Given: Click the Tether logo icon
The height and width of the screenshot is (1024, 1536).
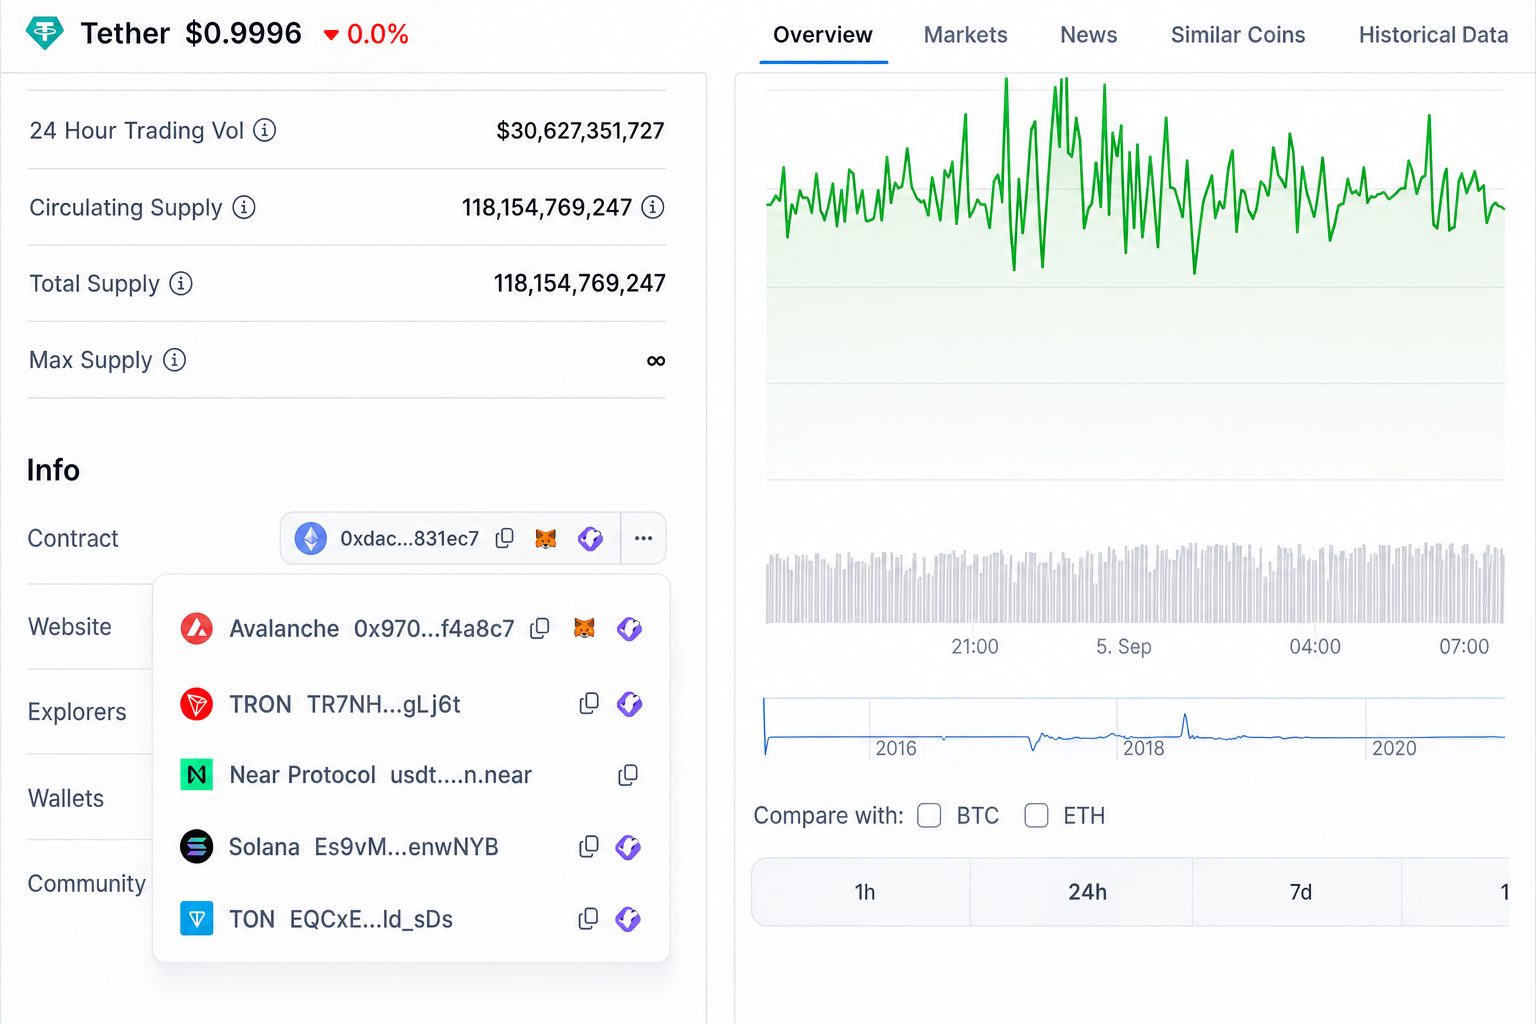Looking at the screenshot, I should 44,33.
